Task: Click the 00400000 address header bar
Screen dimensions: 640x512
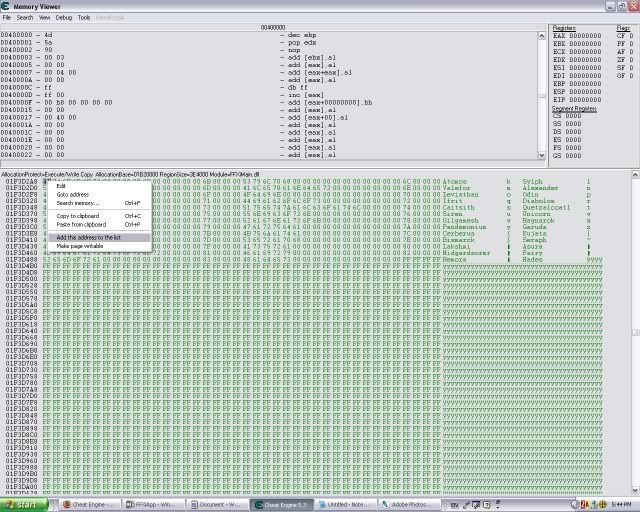Action: 273,27
